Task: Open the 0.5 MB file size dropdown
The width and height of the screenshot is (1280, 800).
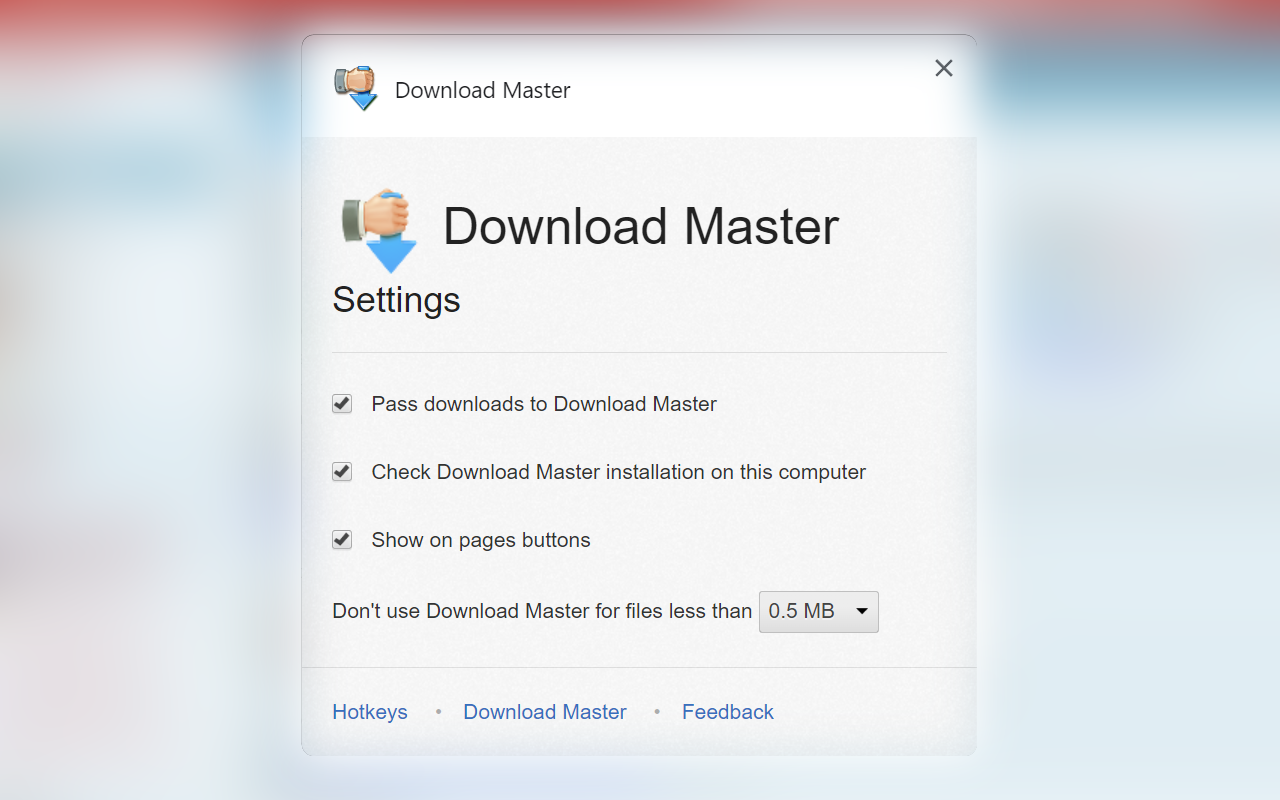Action: coord(819,611)
